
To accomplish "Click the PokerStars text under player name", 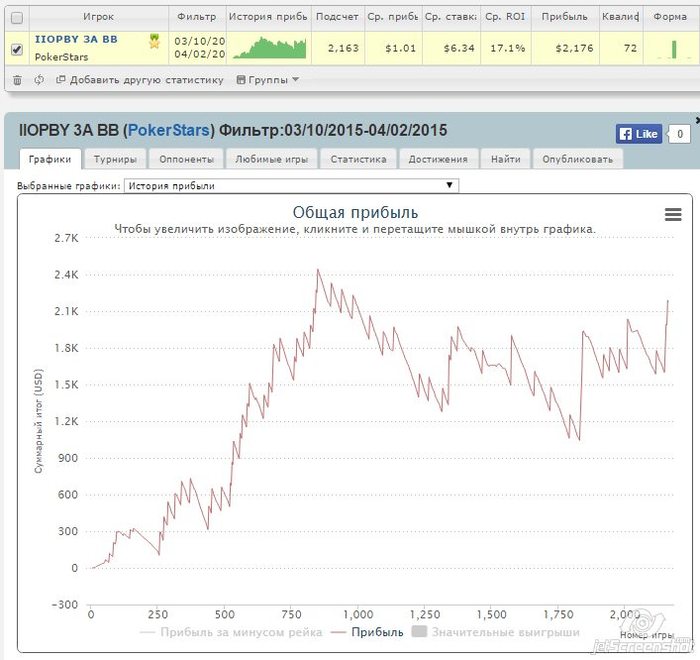I will (61, 57).
